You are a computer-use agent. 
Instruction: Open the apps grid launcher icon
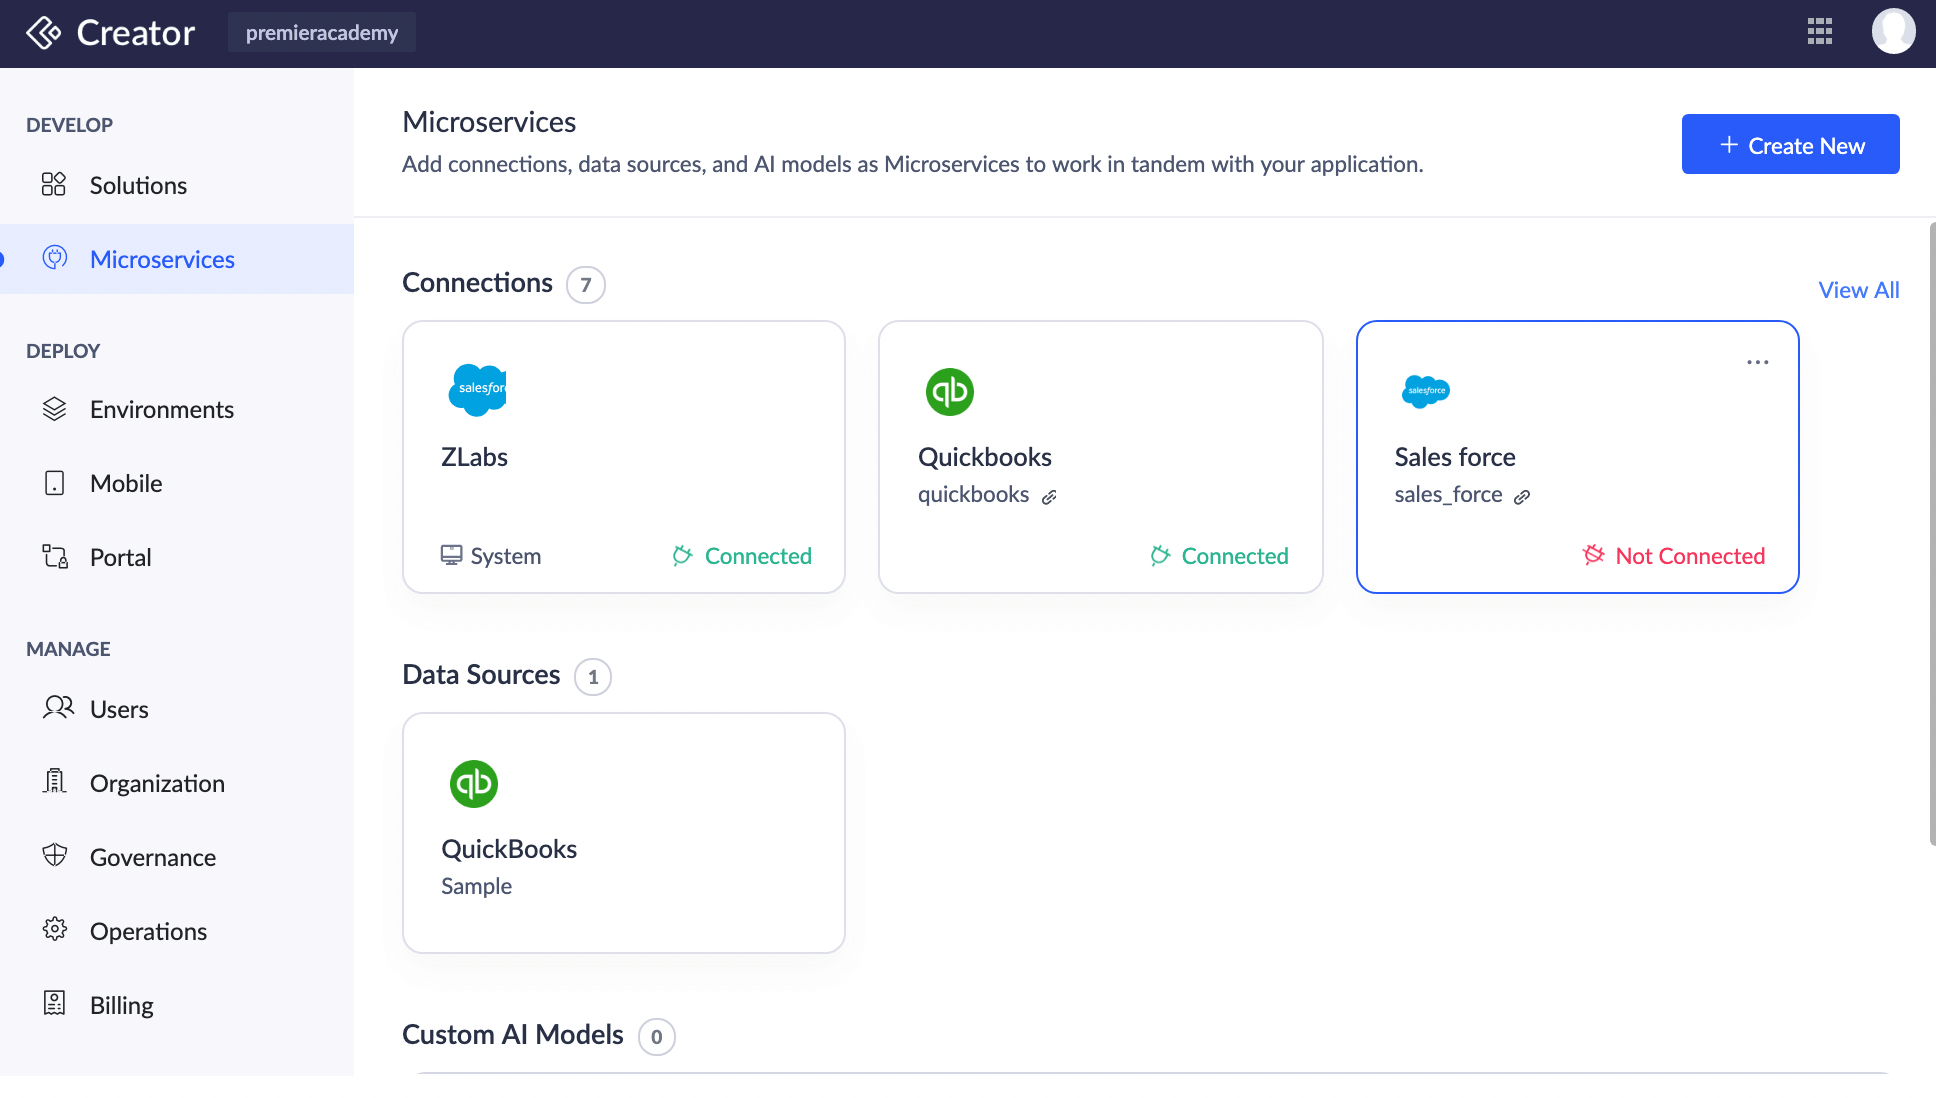click(x=1819, y=32)
